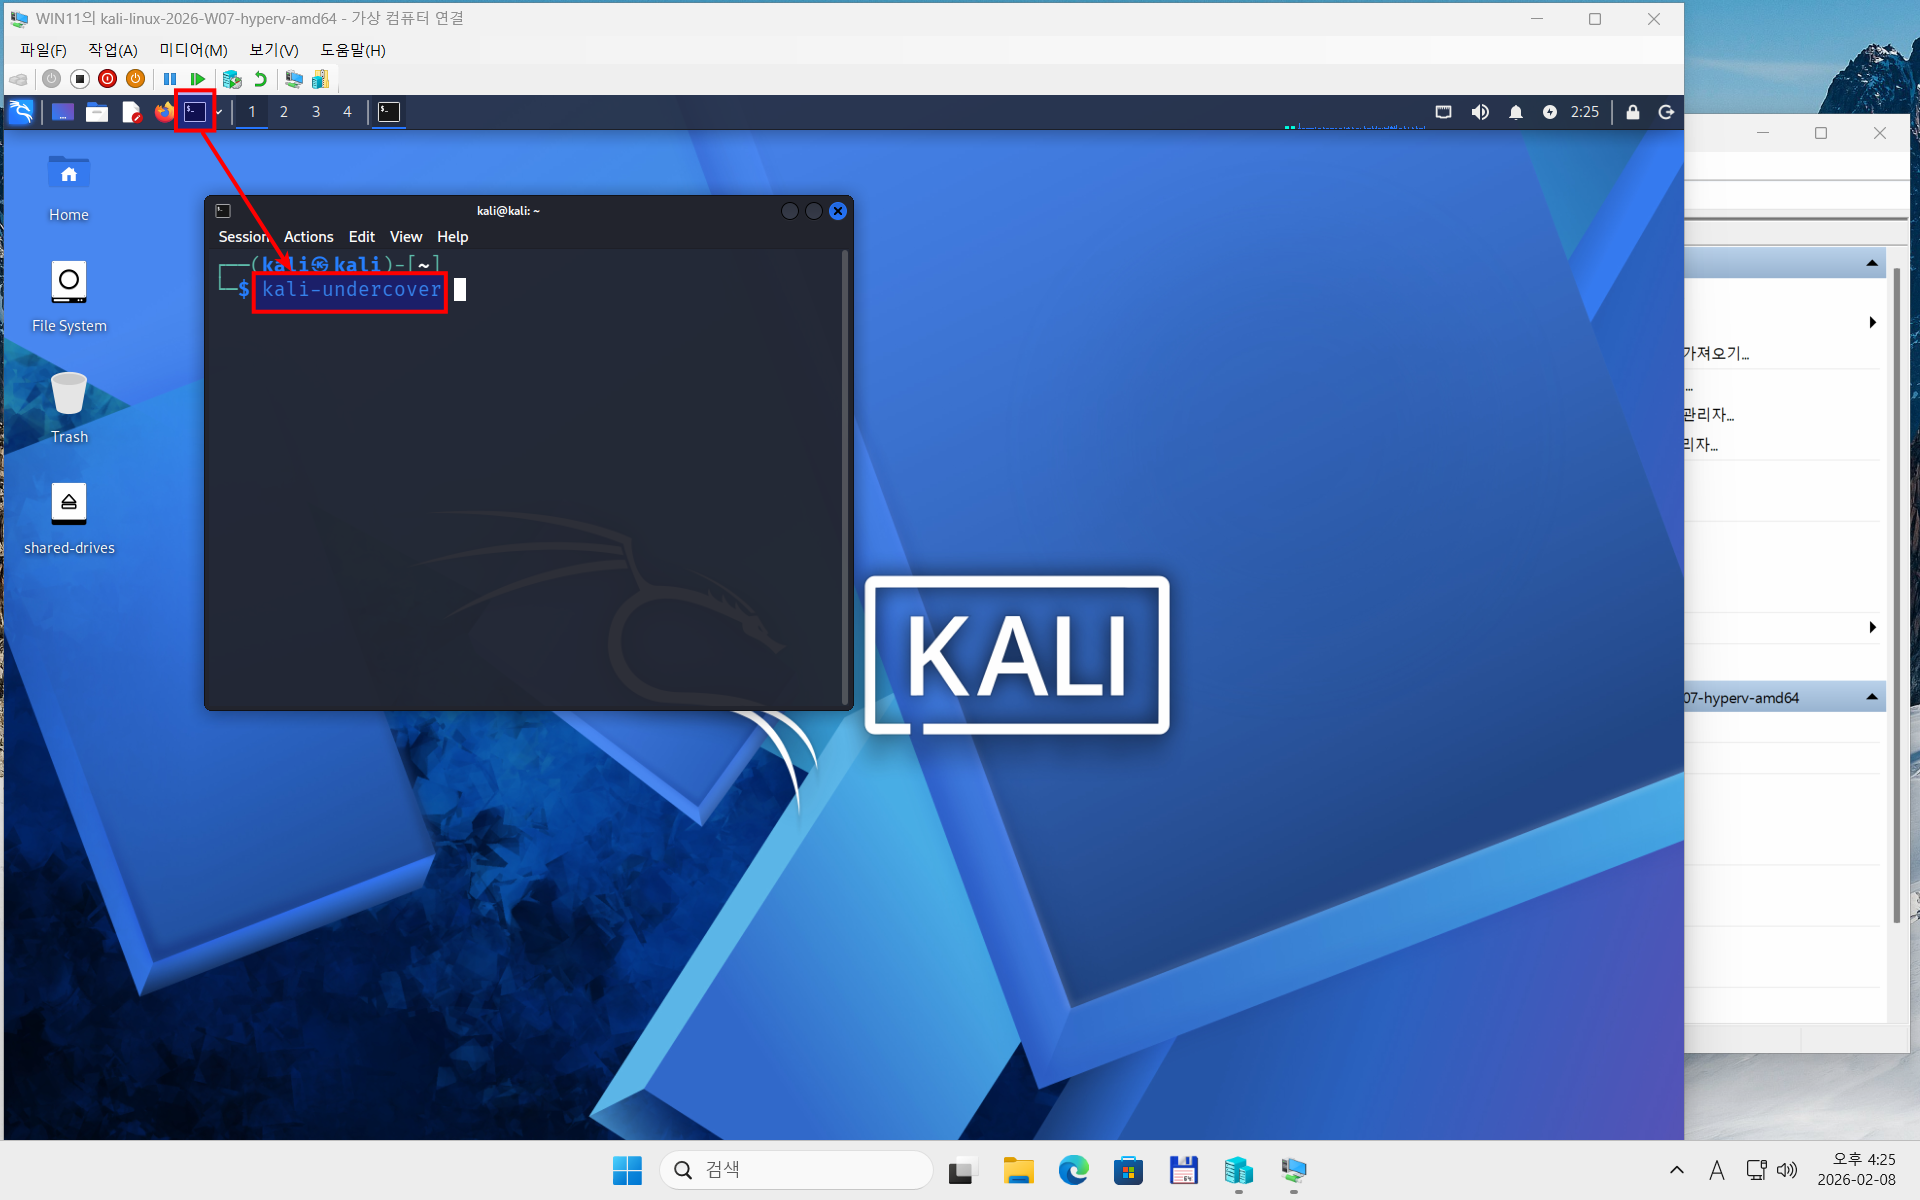Expand the lower submenu arrow in Hyper-V Manager actions

coord(1872,627)
